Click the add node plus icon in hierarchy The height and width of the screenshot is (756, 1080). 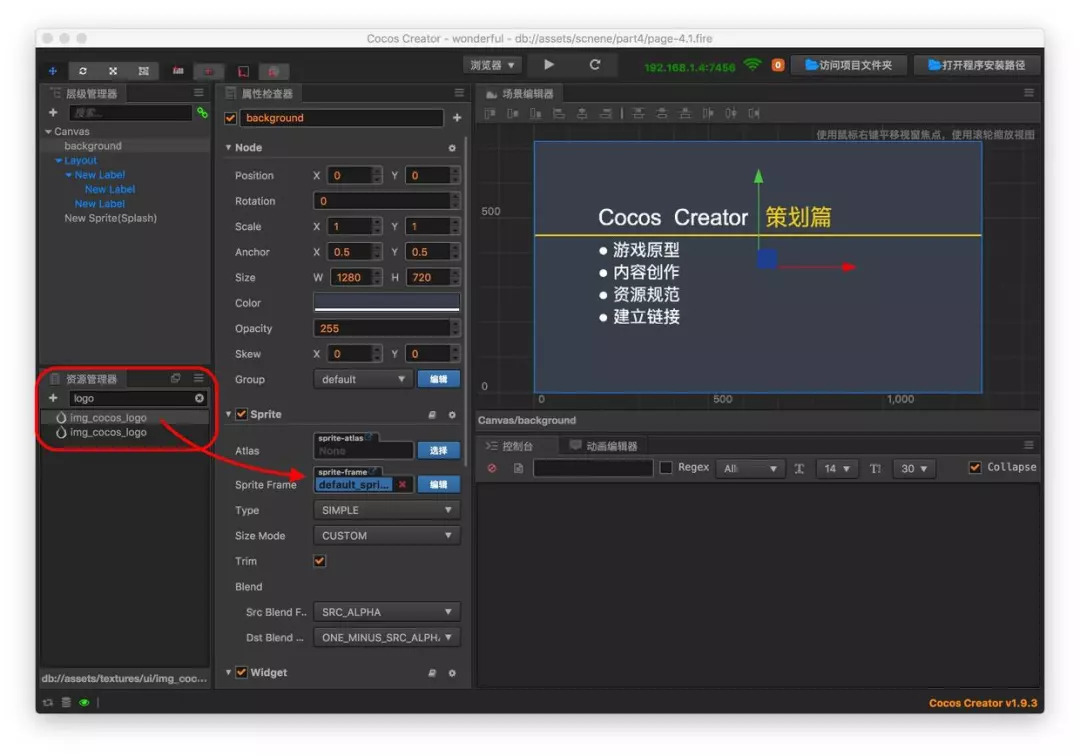point(53,113)
